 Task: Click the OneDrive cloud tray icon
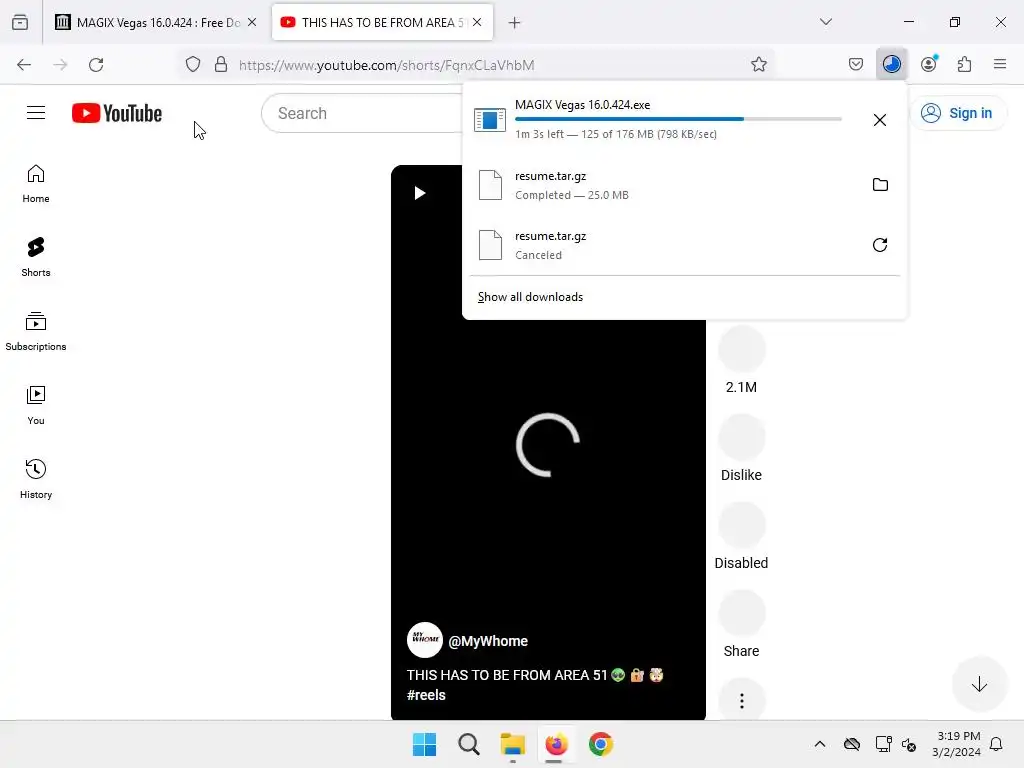point(852,744)
